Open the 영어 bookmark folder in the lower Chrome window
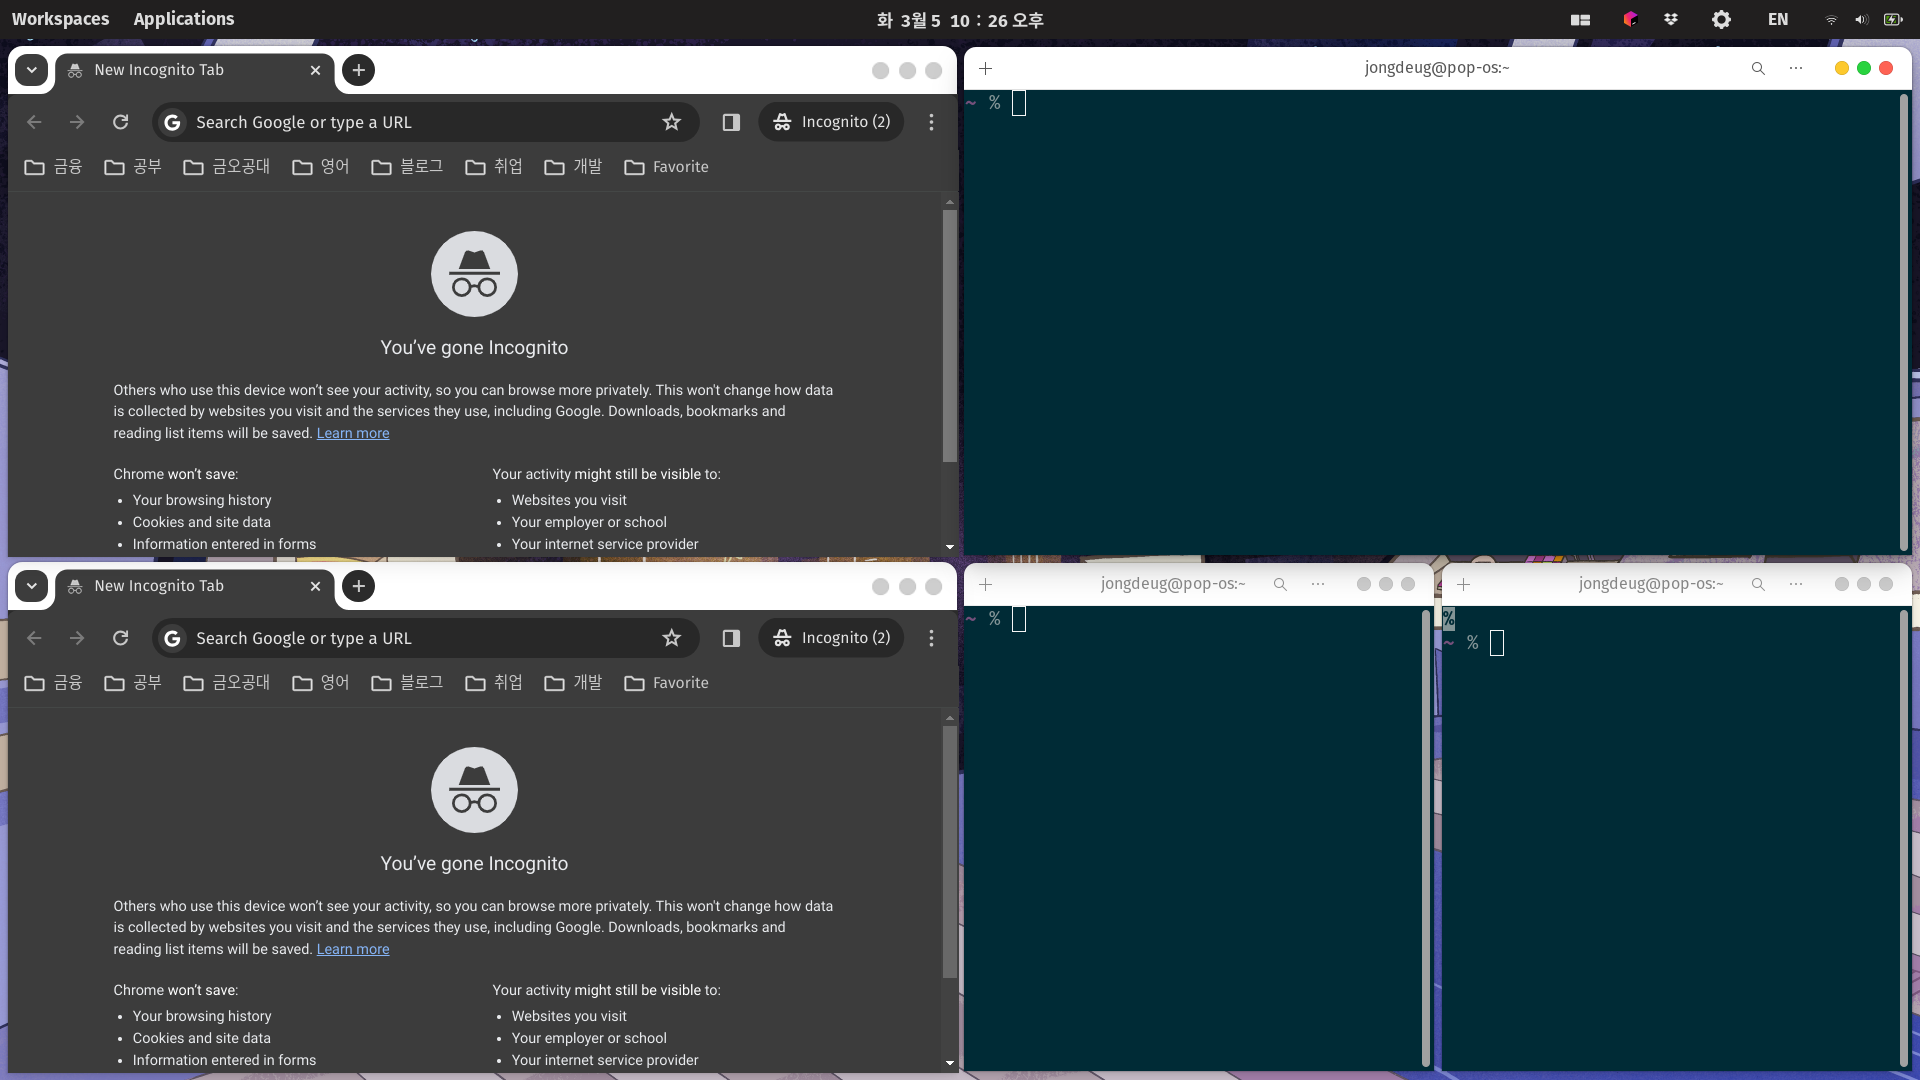This screenshot has height=1080, width=1920. pos(320,683)
